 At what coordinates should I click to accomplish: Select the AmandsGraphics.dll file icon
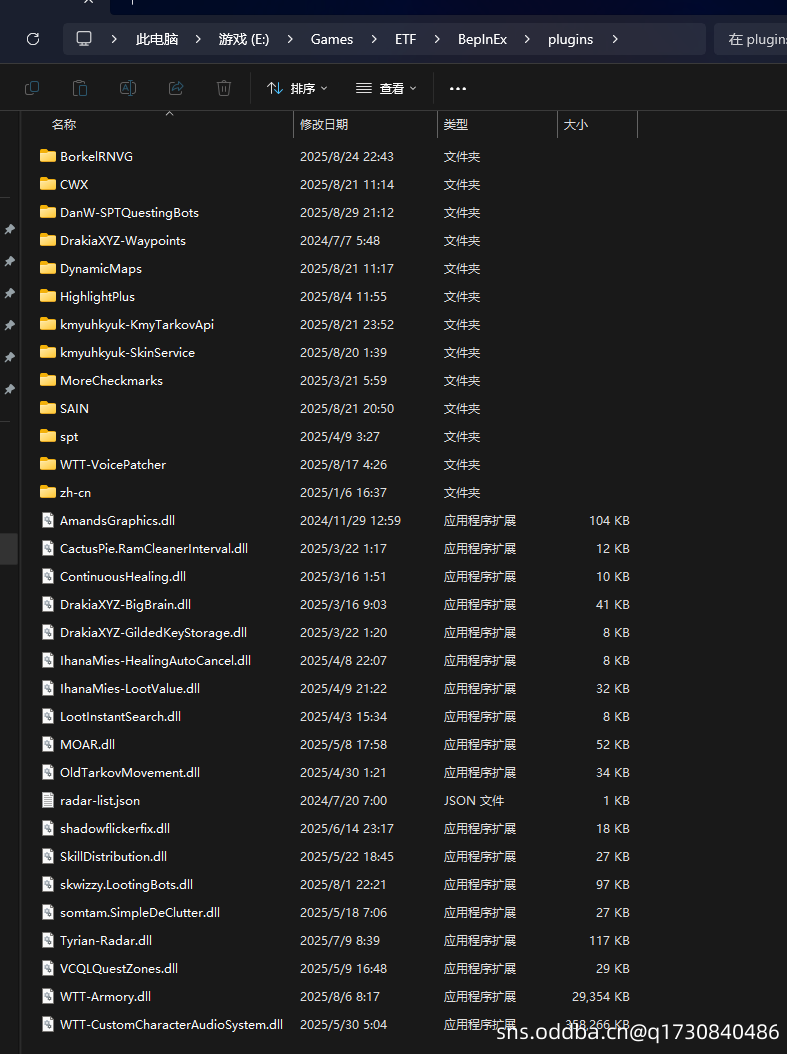pos(48,520)
